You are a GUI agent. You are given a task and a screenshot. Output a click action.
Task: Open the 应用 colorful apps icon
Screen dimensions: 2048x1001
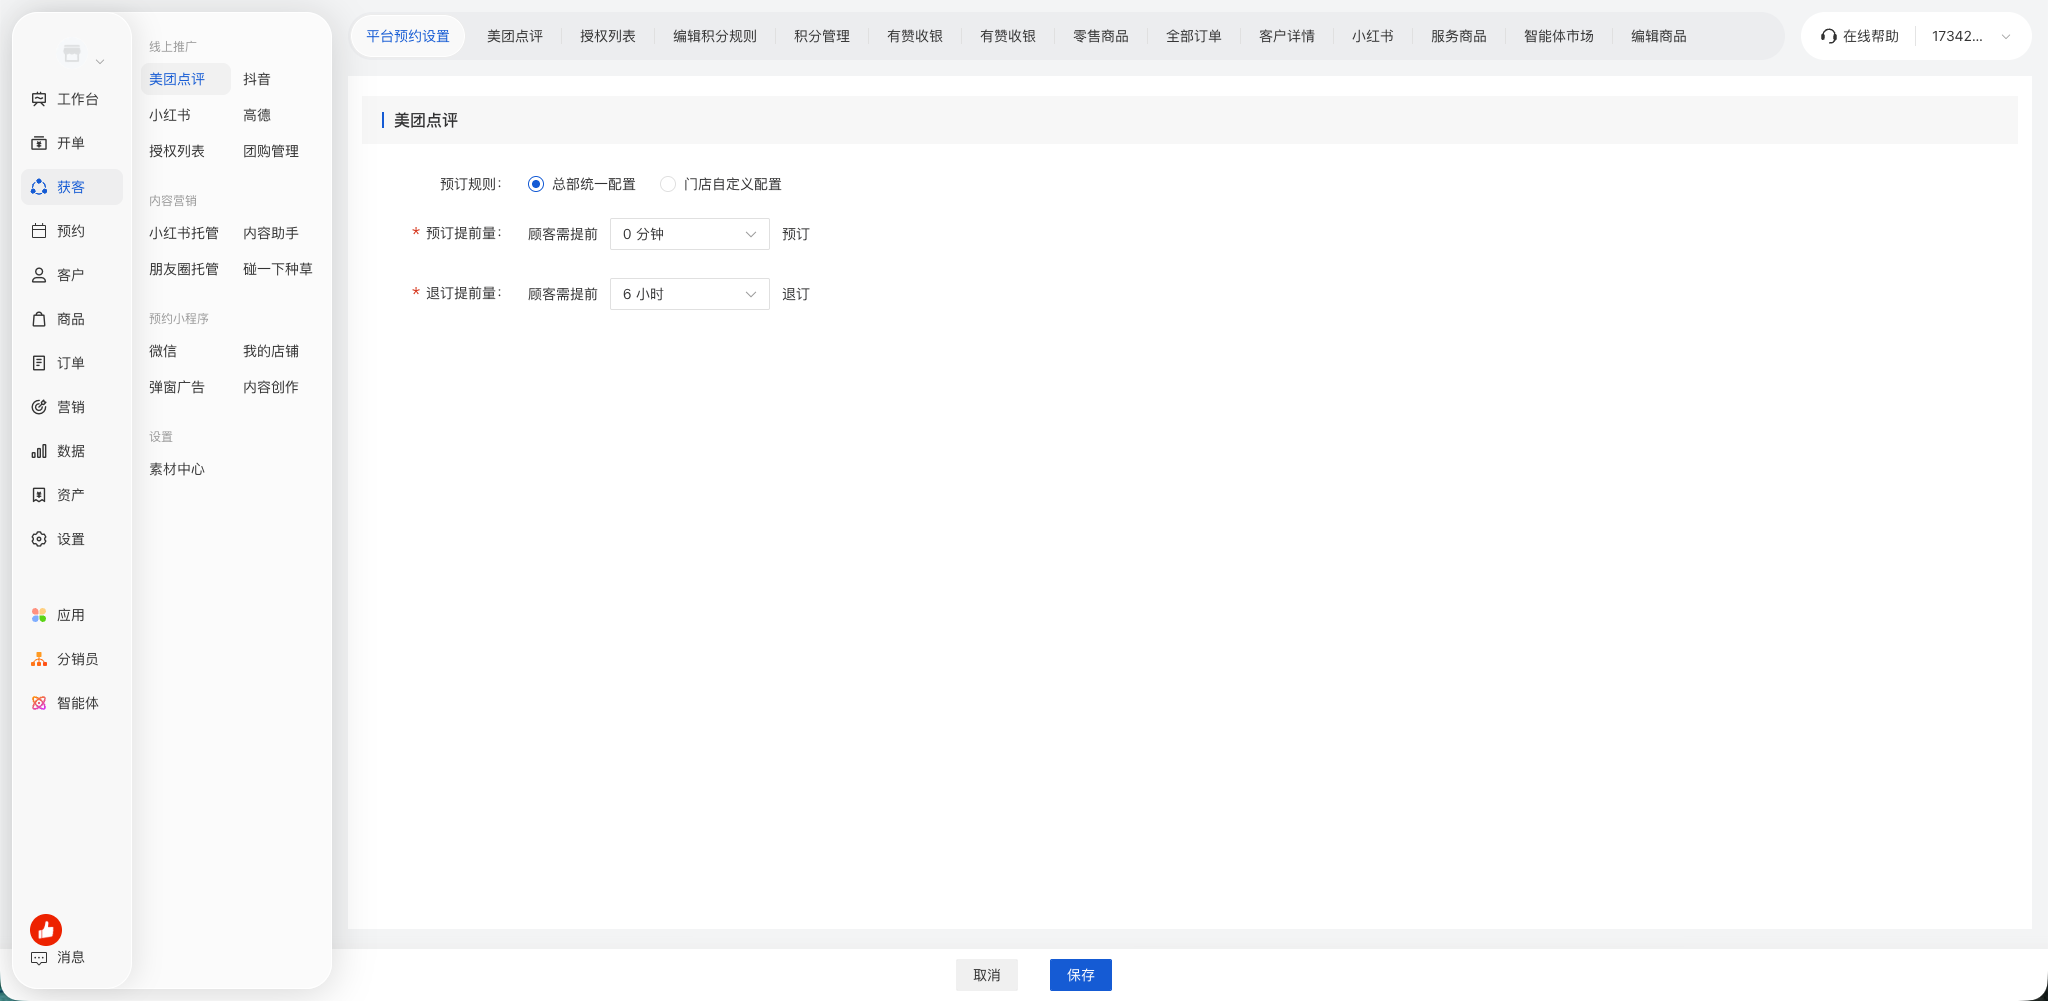[x=39, y=615]
